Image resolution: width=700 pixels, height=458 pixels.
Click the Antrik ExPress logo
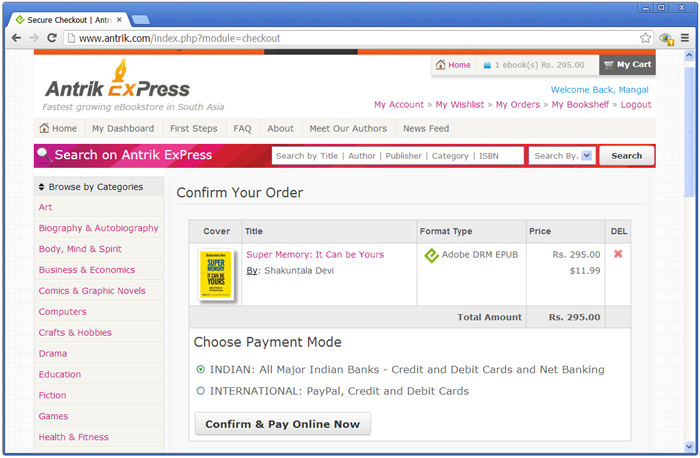click(x=118, y=79)
